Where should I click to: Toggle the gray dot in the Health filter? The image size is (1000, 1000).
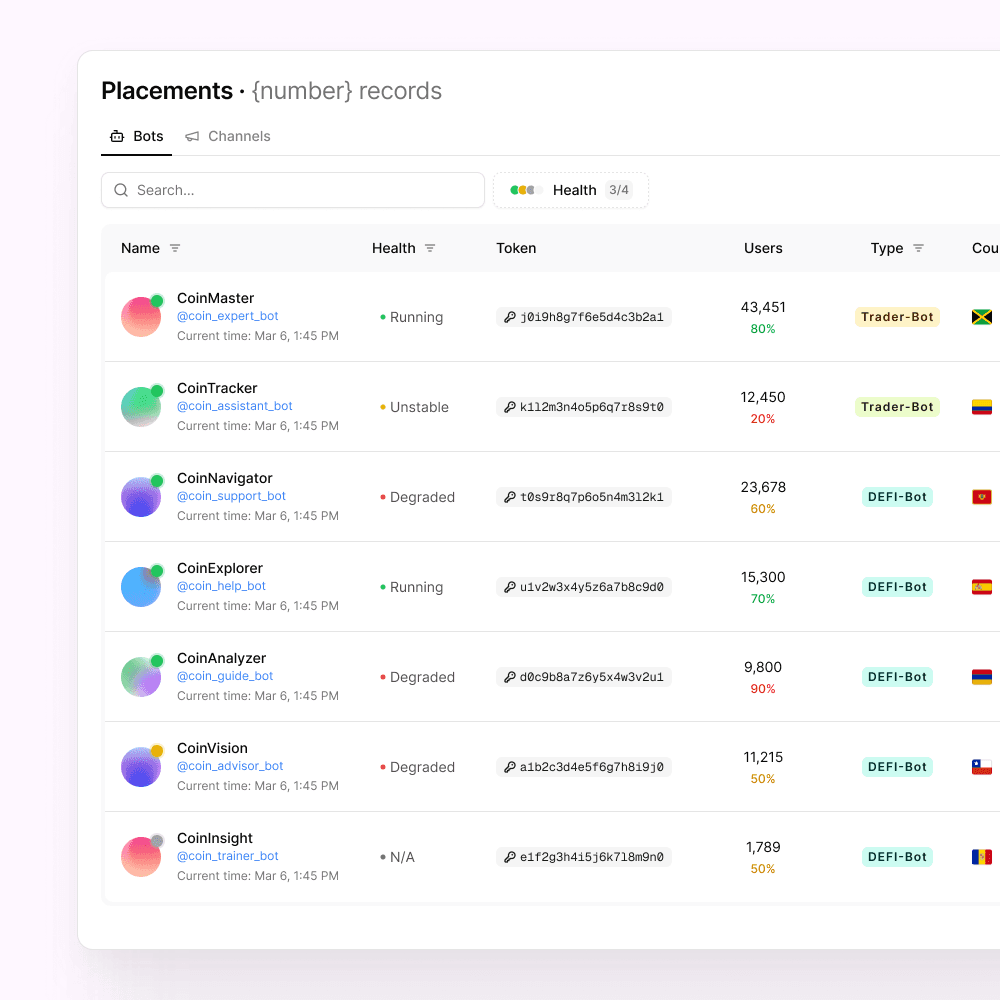[530, 189]
